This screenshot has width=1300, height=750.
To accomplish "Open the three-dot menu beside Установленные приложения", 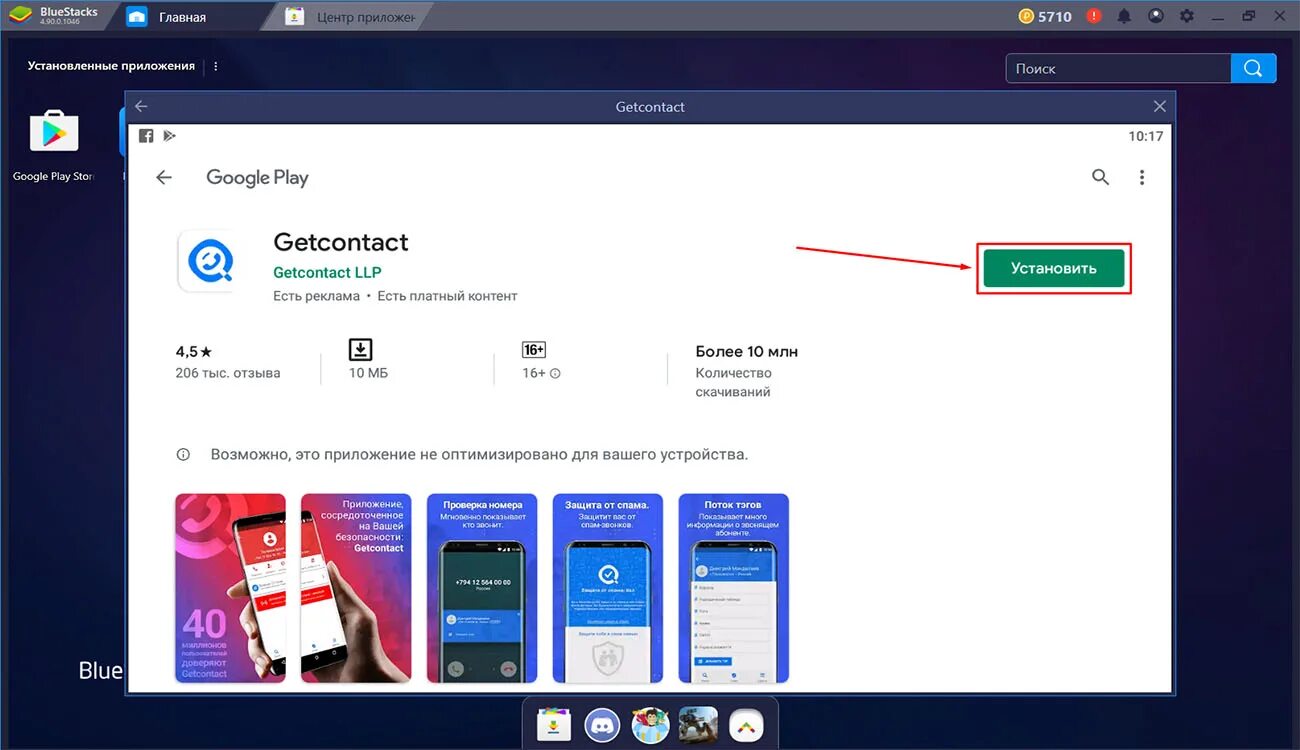I will point(216,66).
